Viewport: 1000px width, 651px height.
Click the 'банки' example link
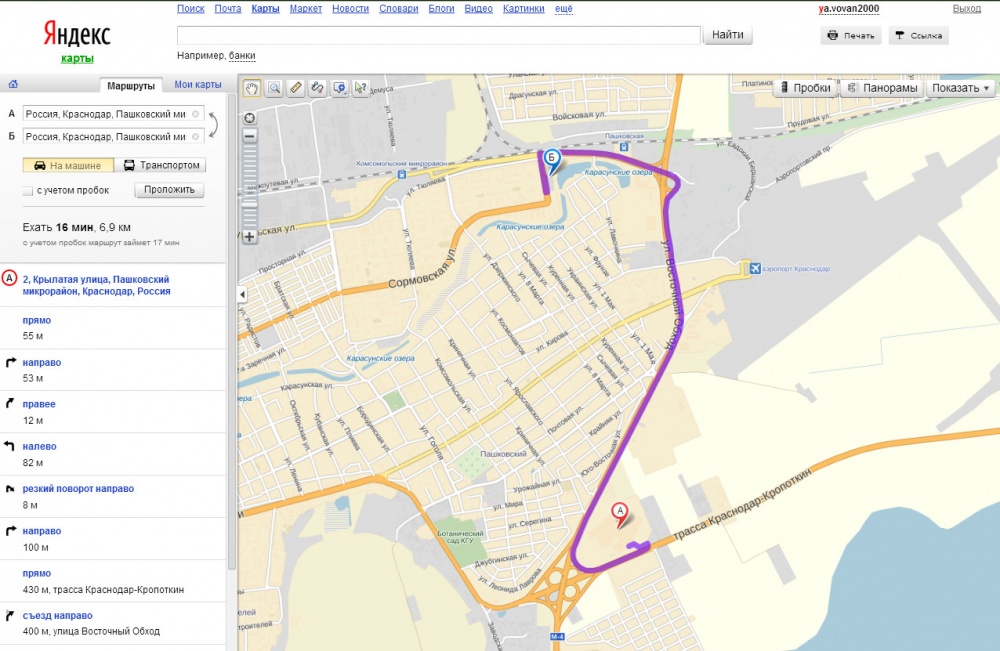(x=242, y=55)
